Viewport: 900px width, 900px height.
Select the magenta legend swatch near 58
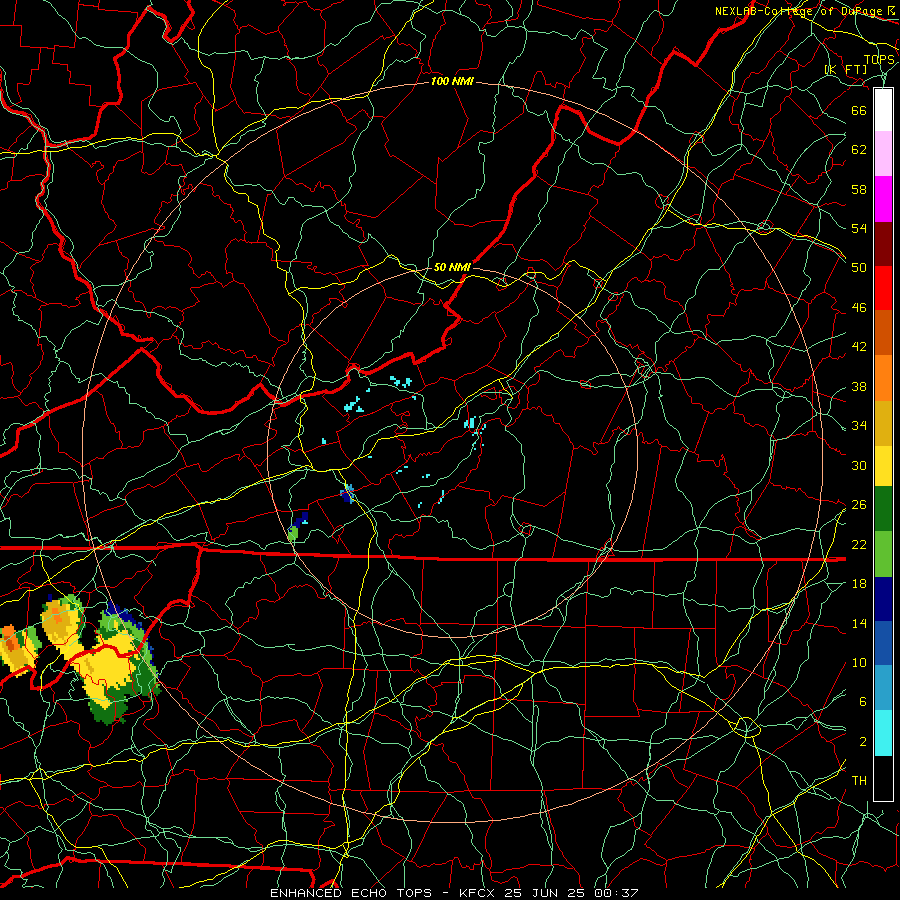(883, 199)
